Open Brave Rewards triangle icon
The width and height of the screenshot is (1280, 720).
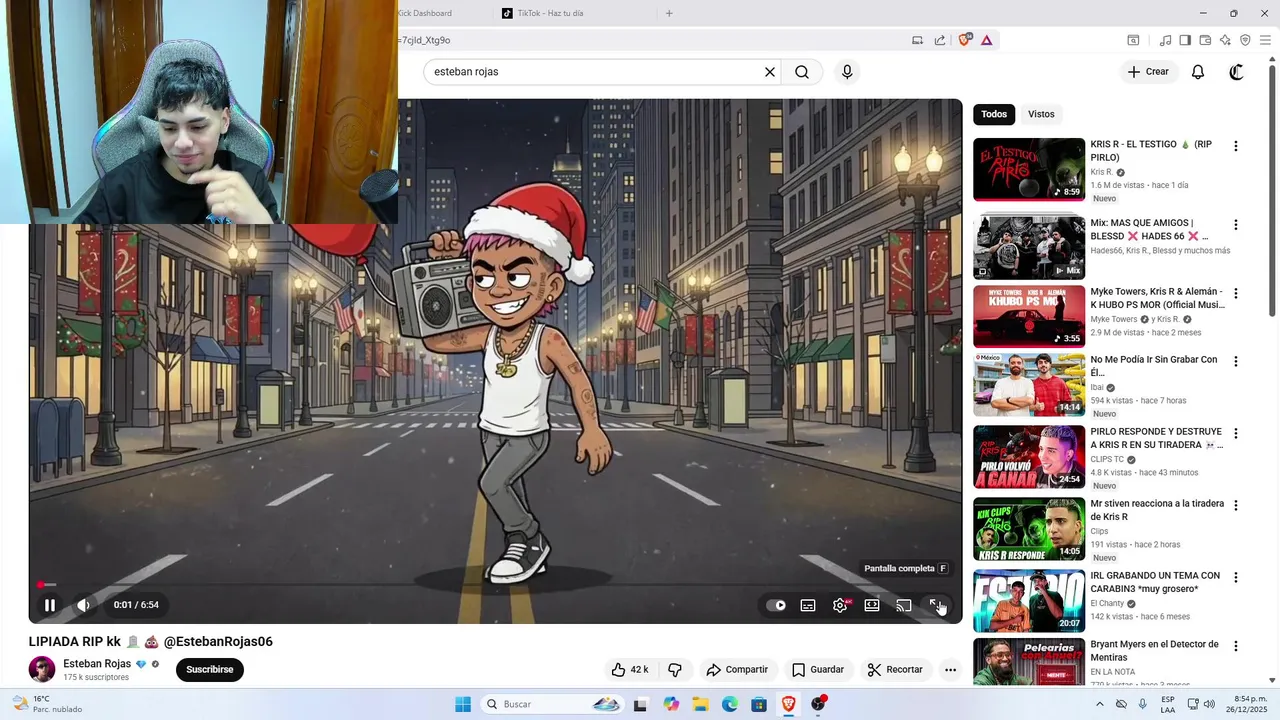987,40
